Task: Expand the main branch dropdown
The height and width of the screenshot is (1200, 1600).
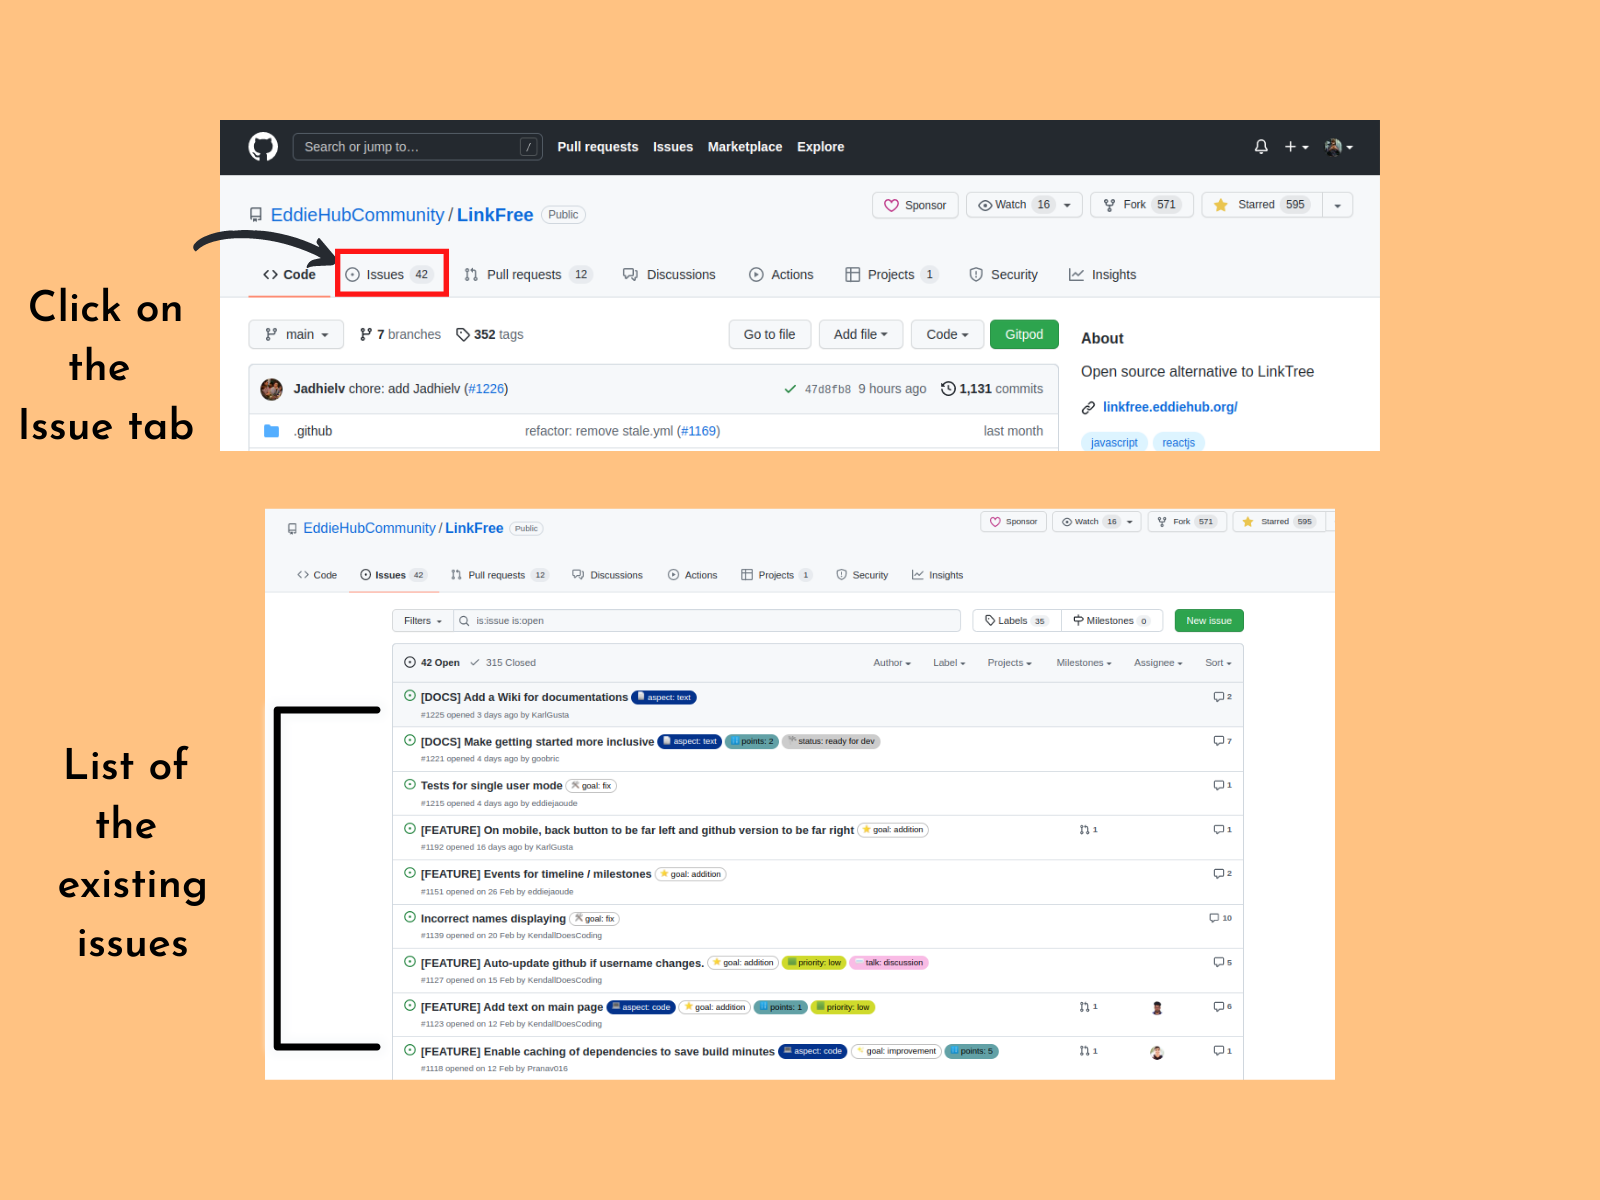Action: pos(296,335)
